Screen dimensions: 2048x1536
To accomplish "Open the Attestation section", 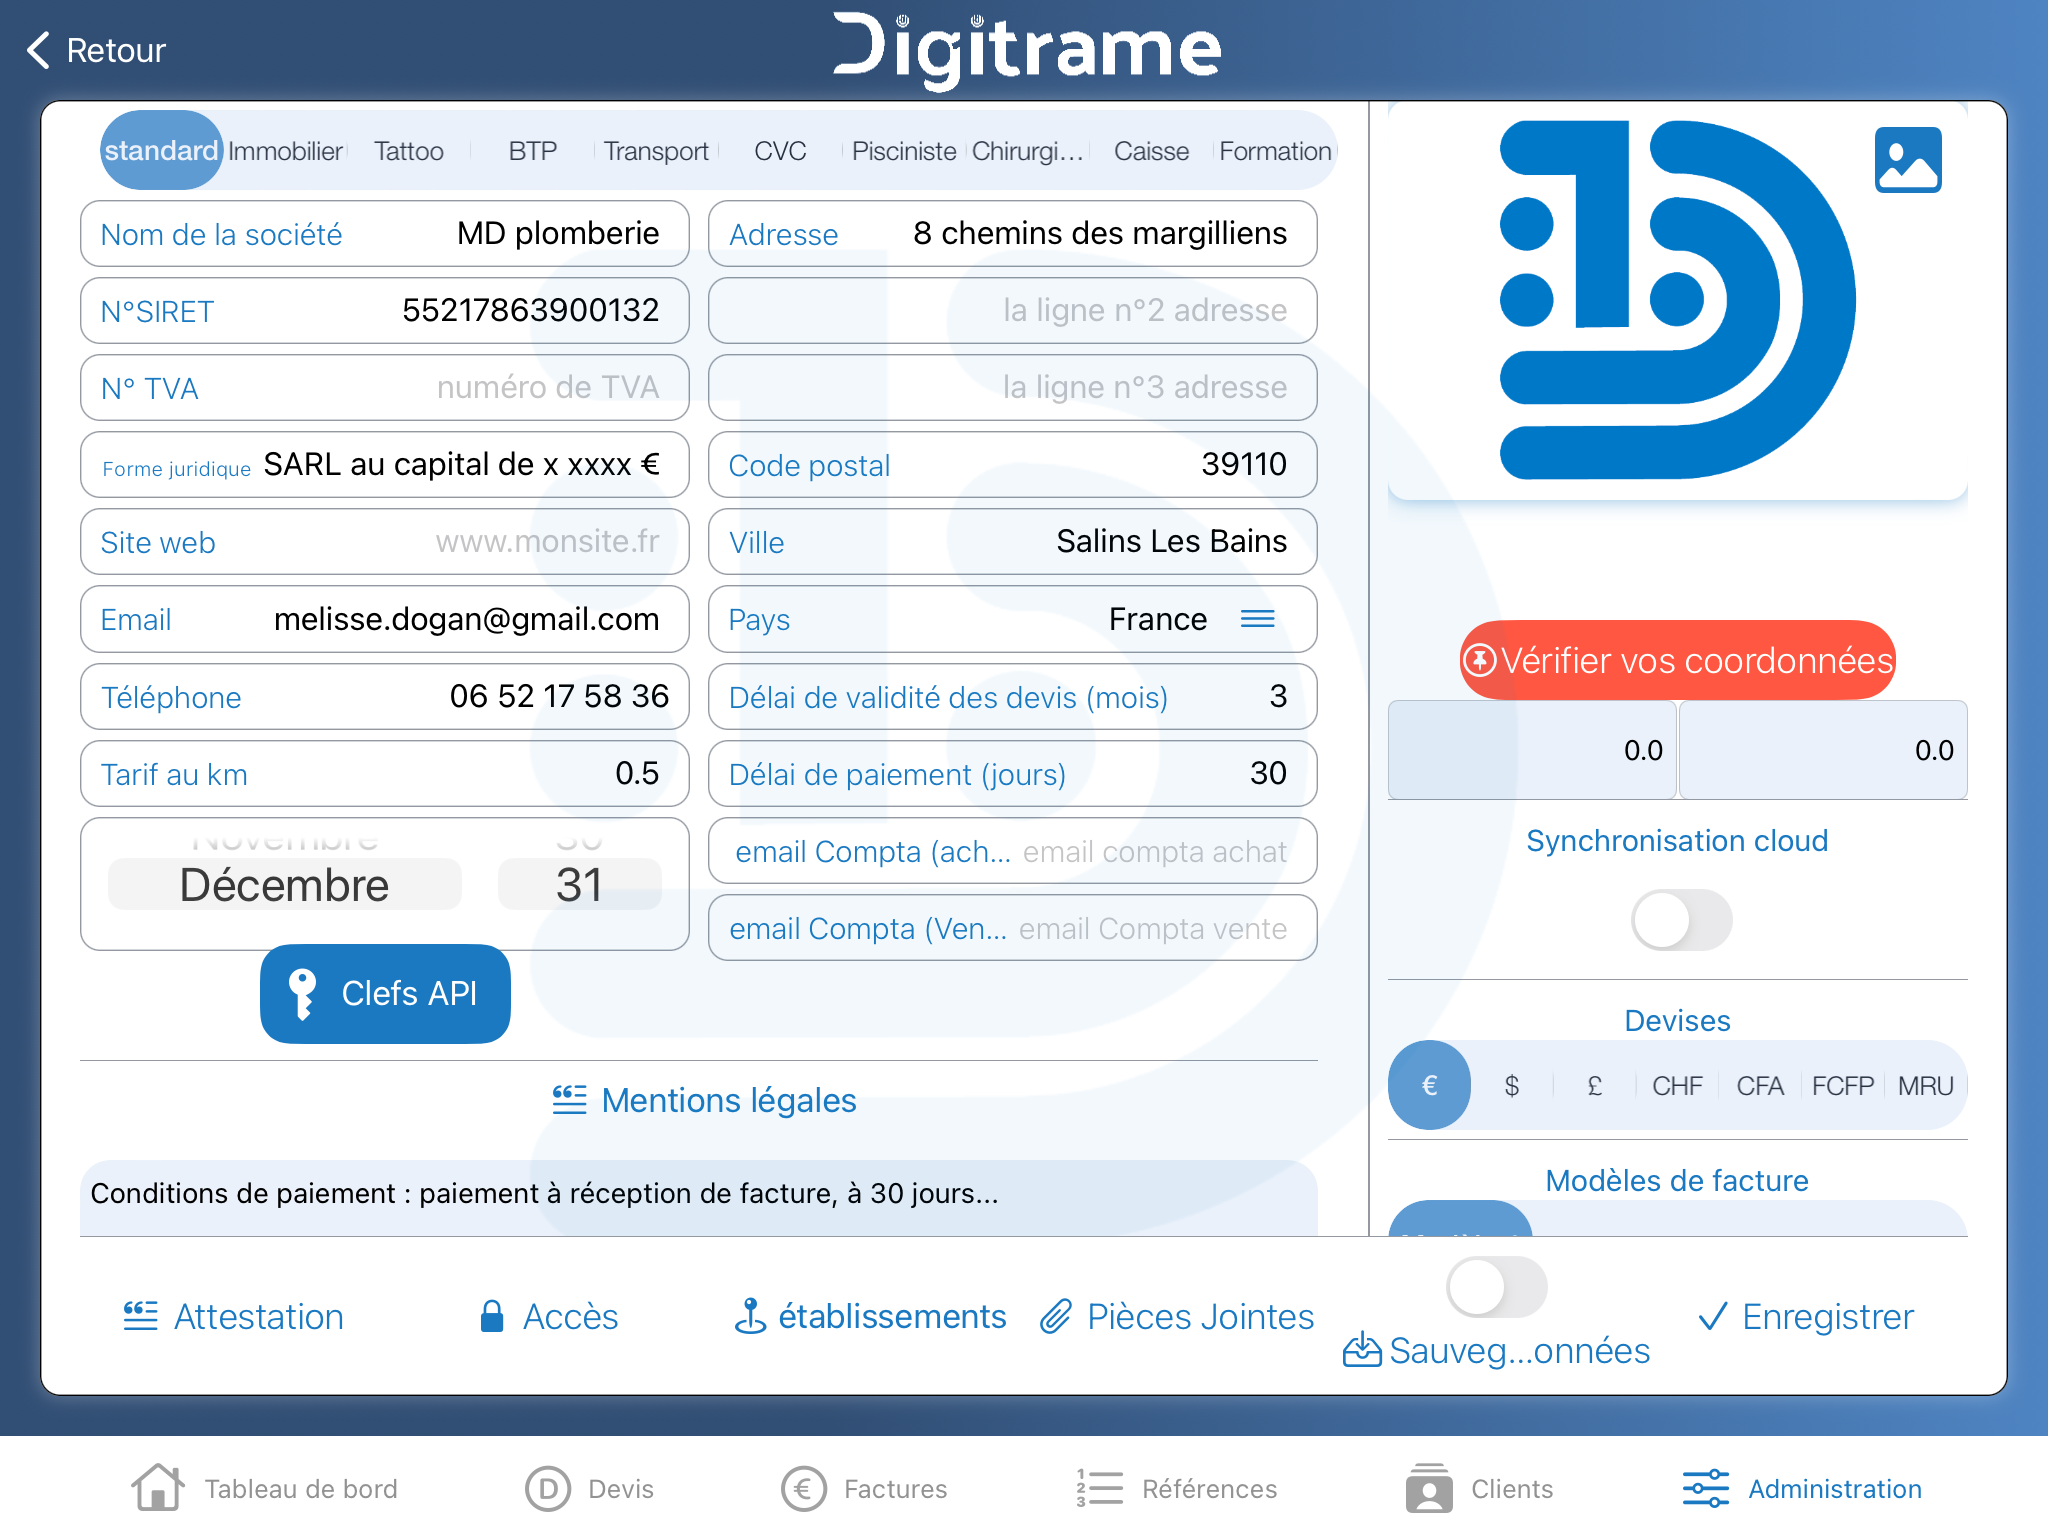I will tap(233, 1316).
